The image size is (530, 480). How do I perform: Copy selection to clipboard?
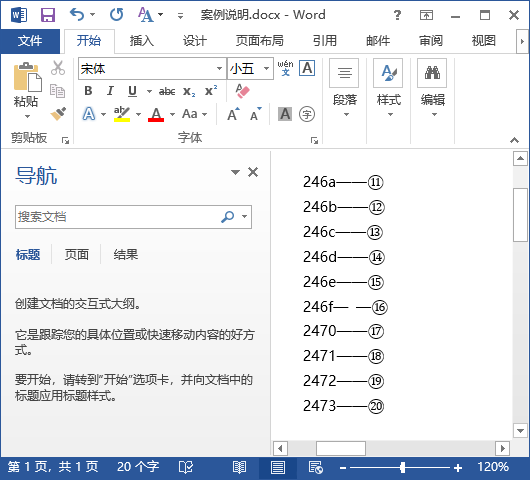(x=57, y=91)
